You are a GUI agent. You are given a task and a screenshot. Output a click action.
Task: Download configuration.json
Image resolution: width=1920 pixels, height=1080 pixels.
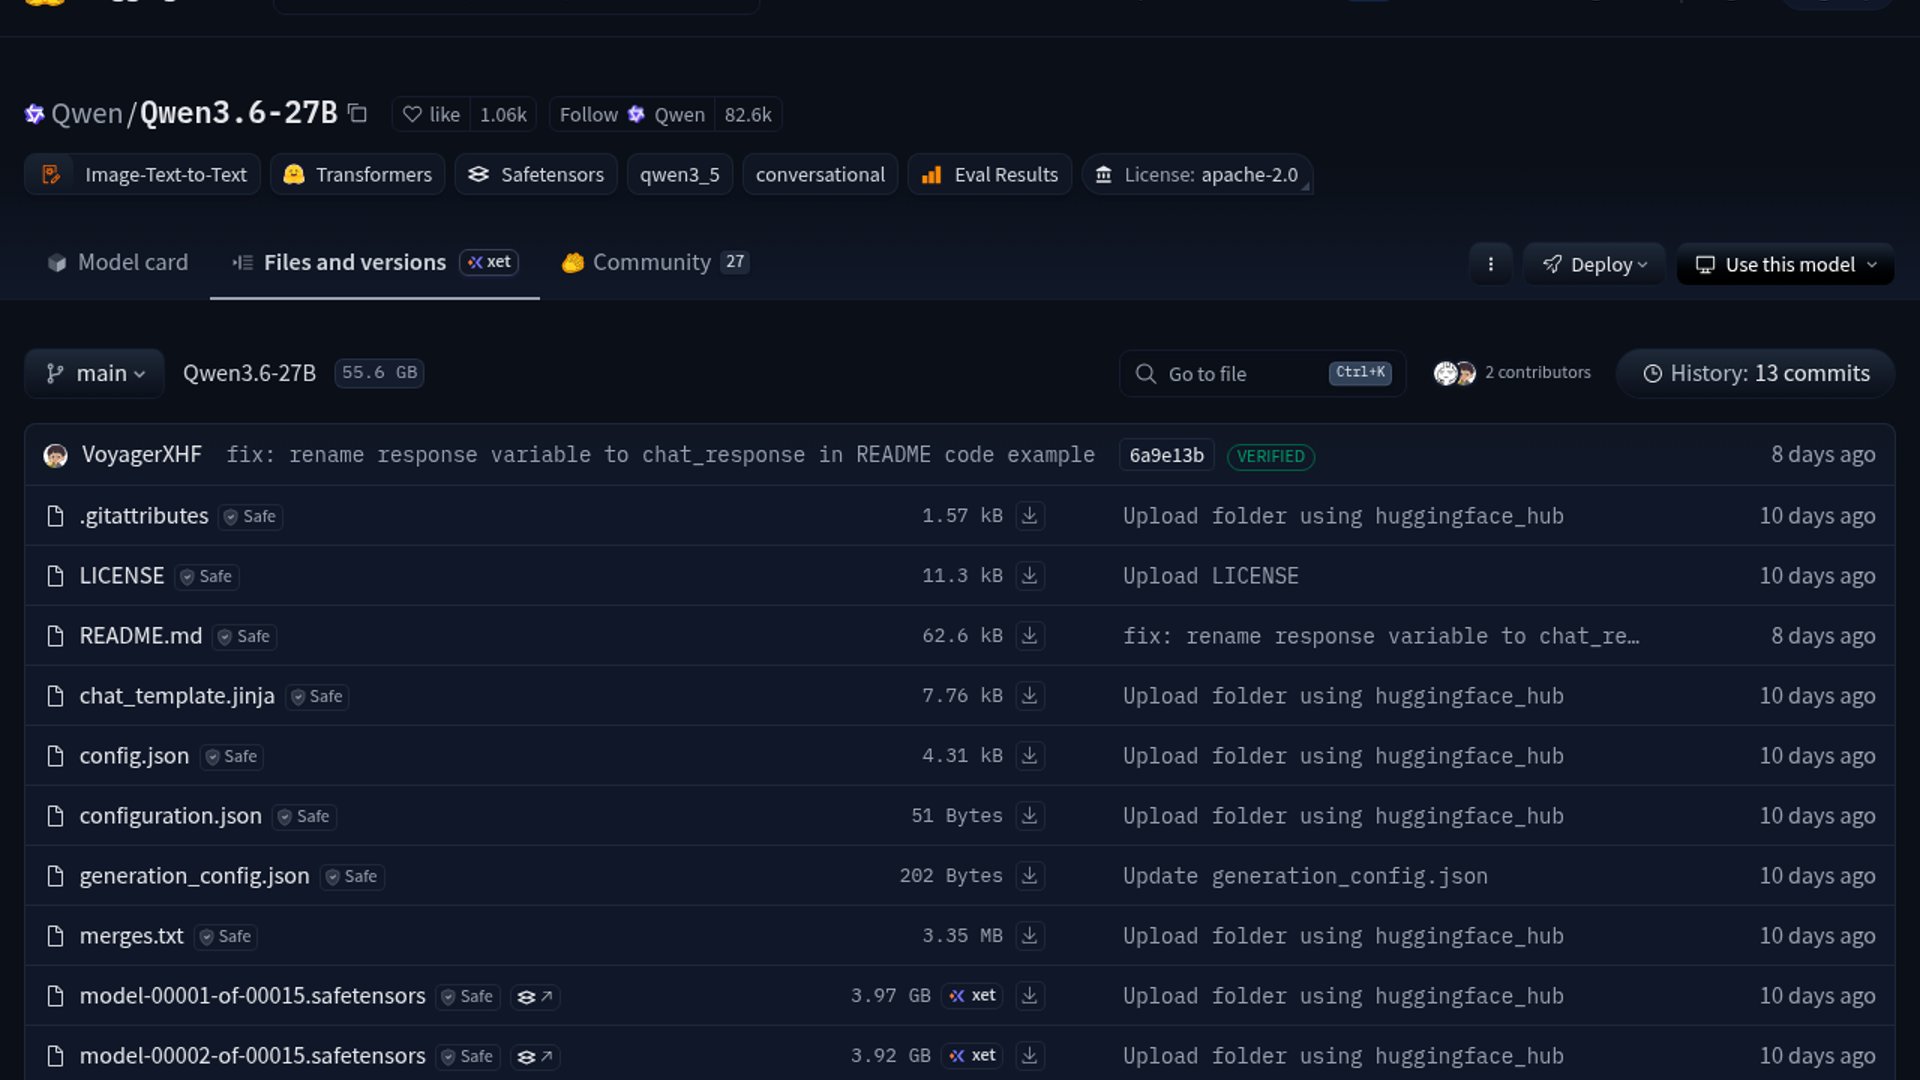[x=1029, y=816]
